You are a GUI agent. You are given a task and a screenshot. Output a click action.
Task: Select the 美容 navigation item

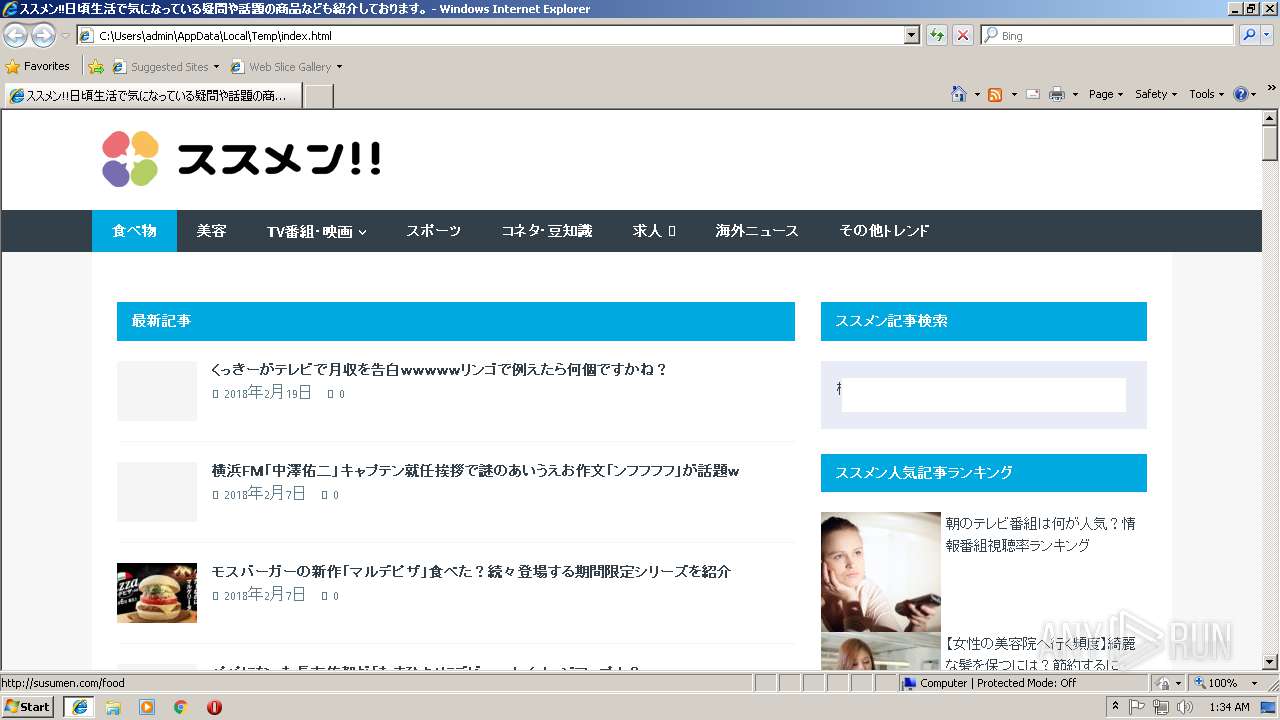pos(212,231)
